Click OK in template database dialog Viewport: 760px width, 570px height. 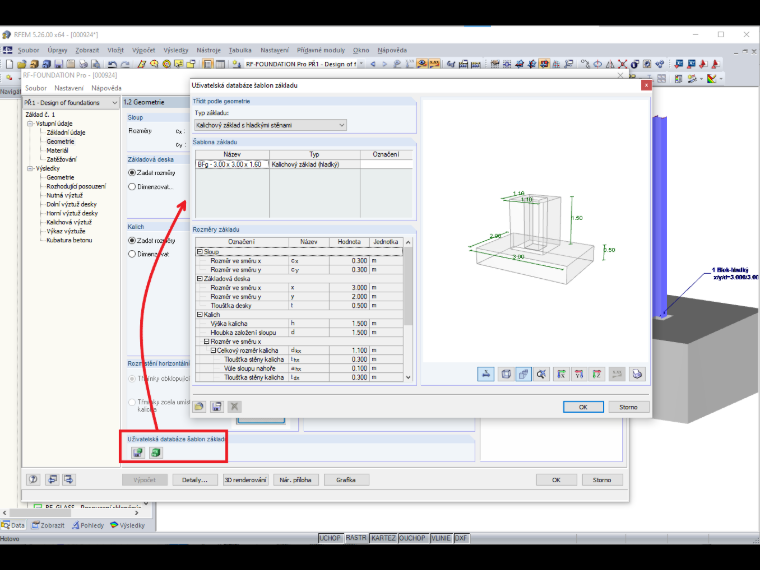(x=583, y=407)
